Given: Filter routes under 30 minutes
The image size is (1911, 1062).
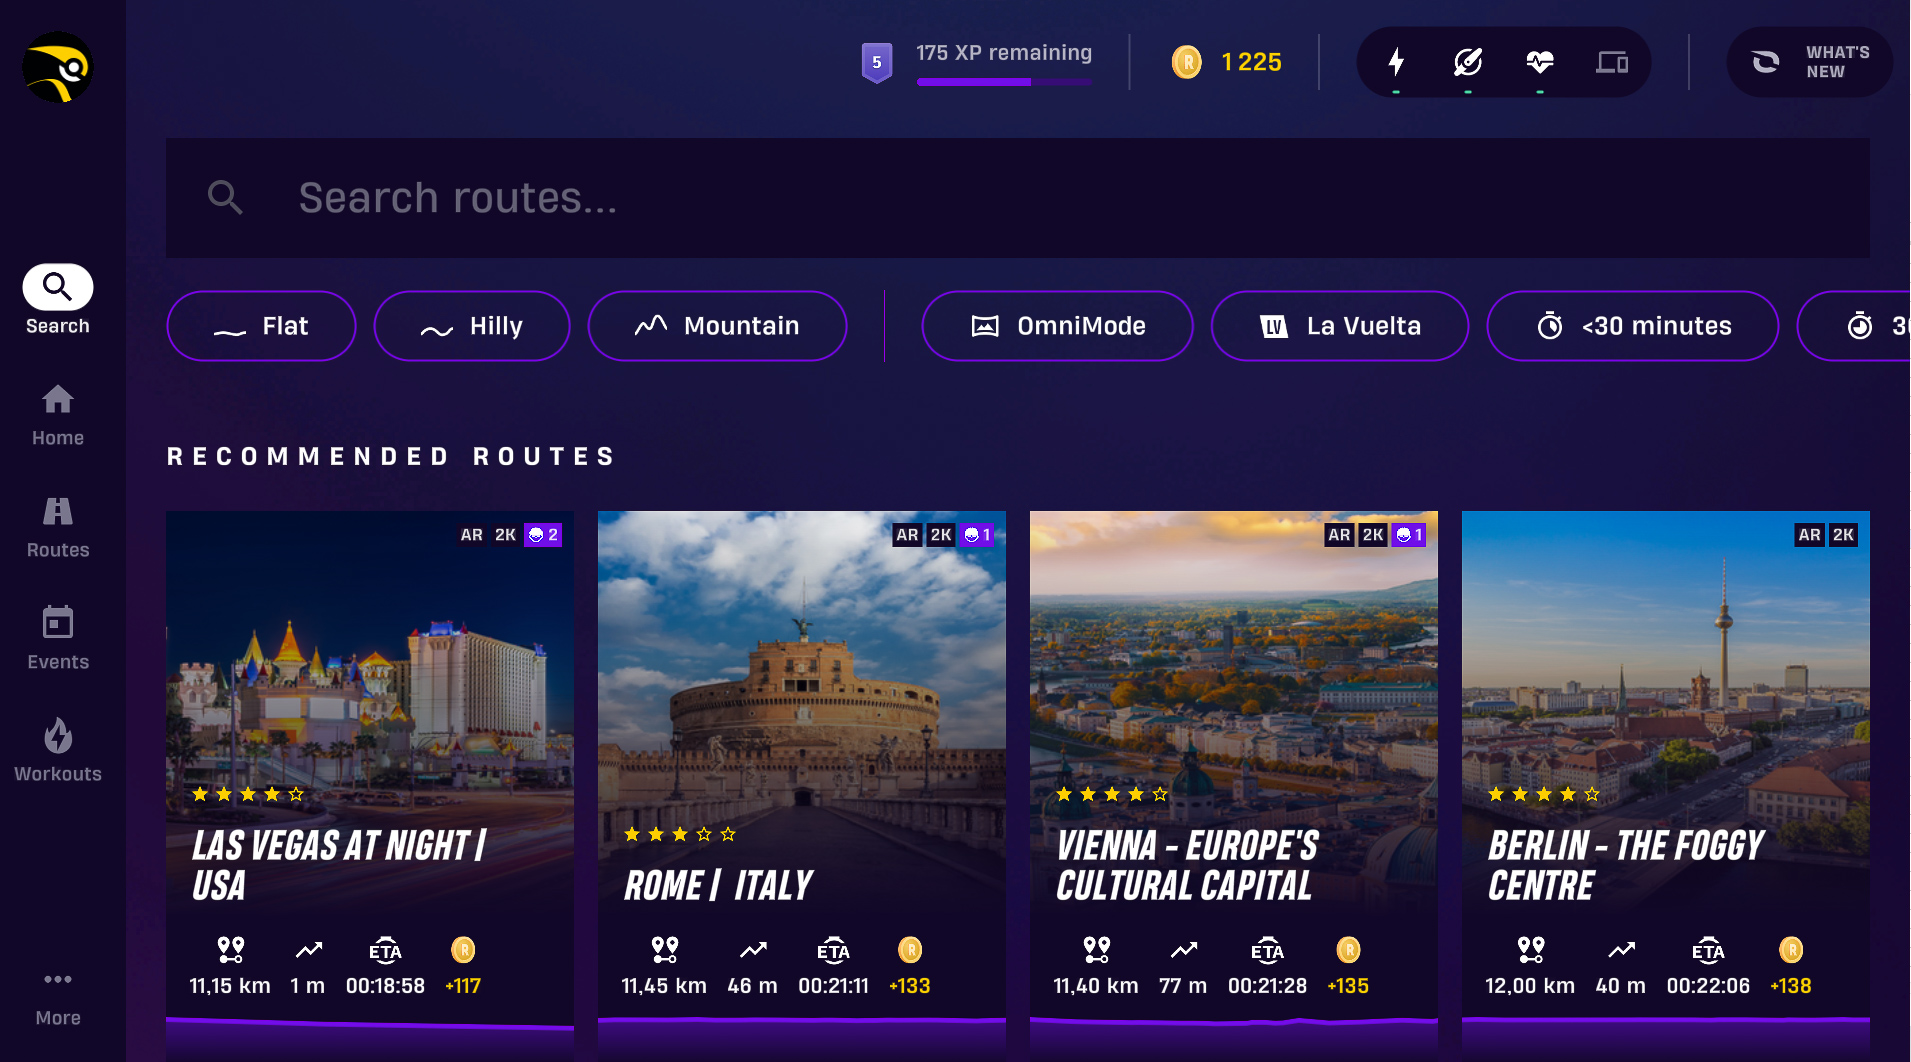Looking at the screenshot, I should click(x=1633, y=326).
